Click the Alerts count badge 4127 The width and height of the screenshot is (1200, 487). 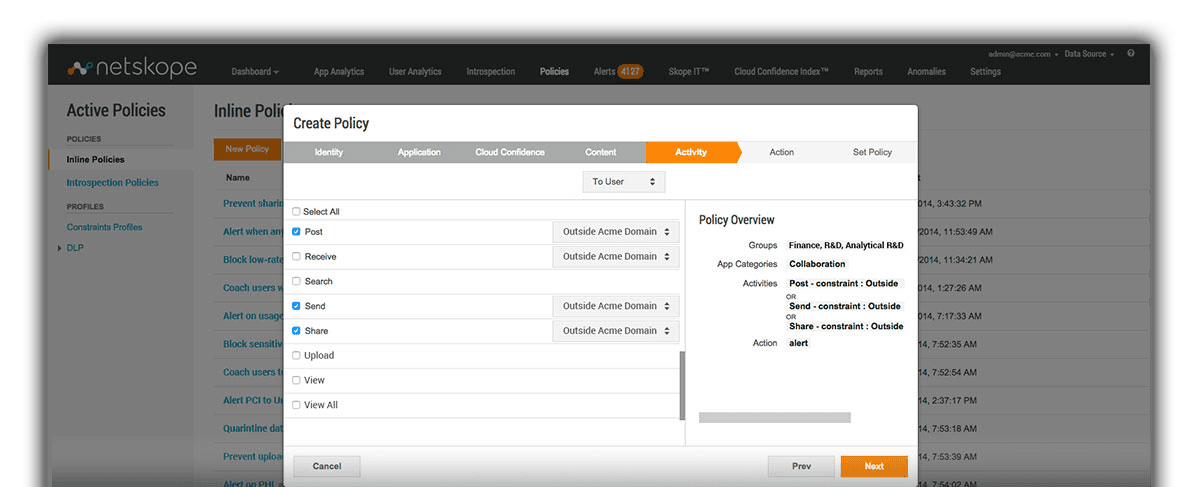click(630, 72)
